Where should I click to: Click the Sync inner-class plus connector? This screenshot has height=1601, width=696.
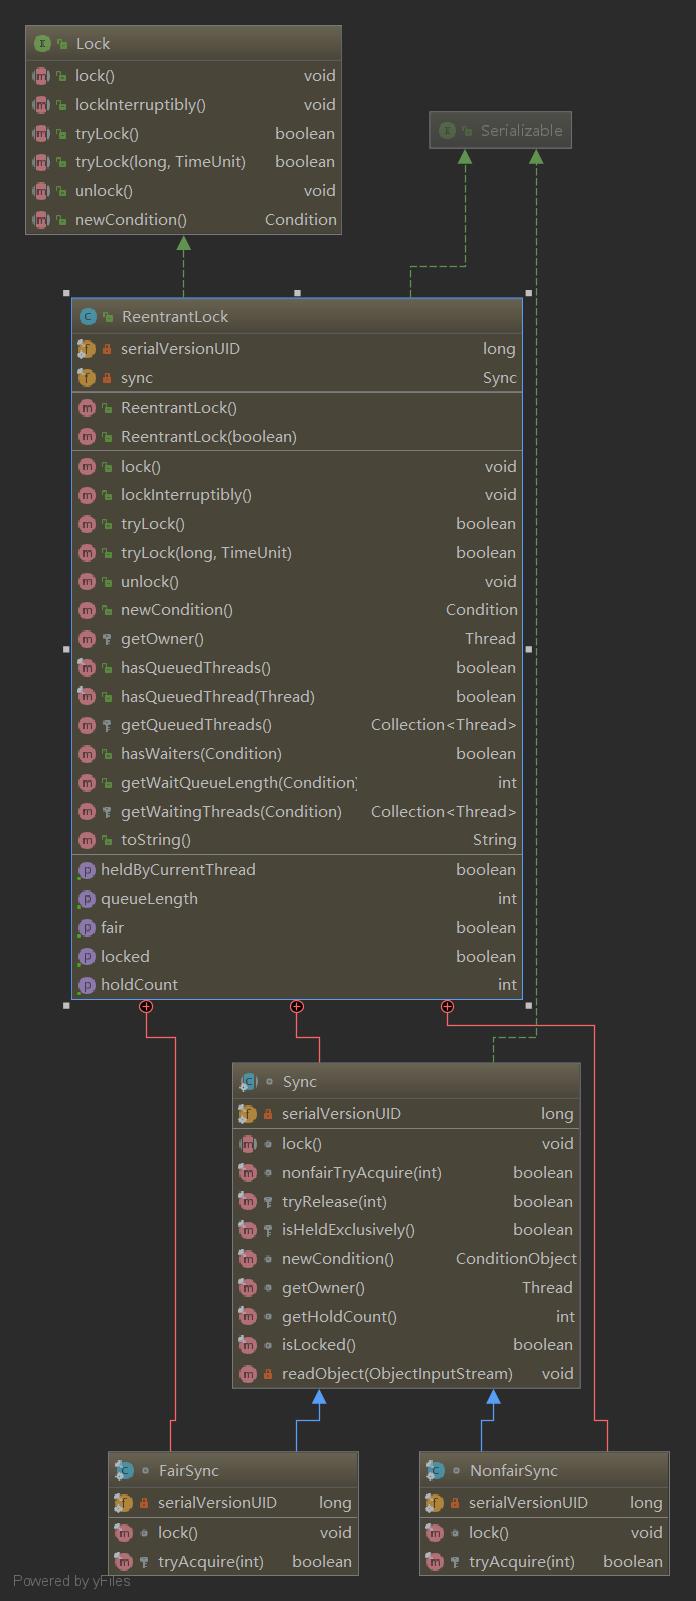pos(297,1006)
